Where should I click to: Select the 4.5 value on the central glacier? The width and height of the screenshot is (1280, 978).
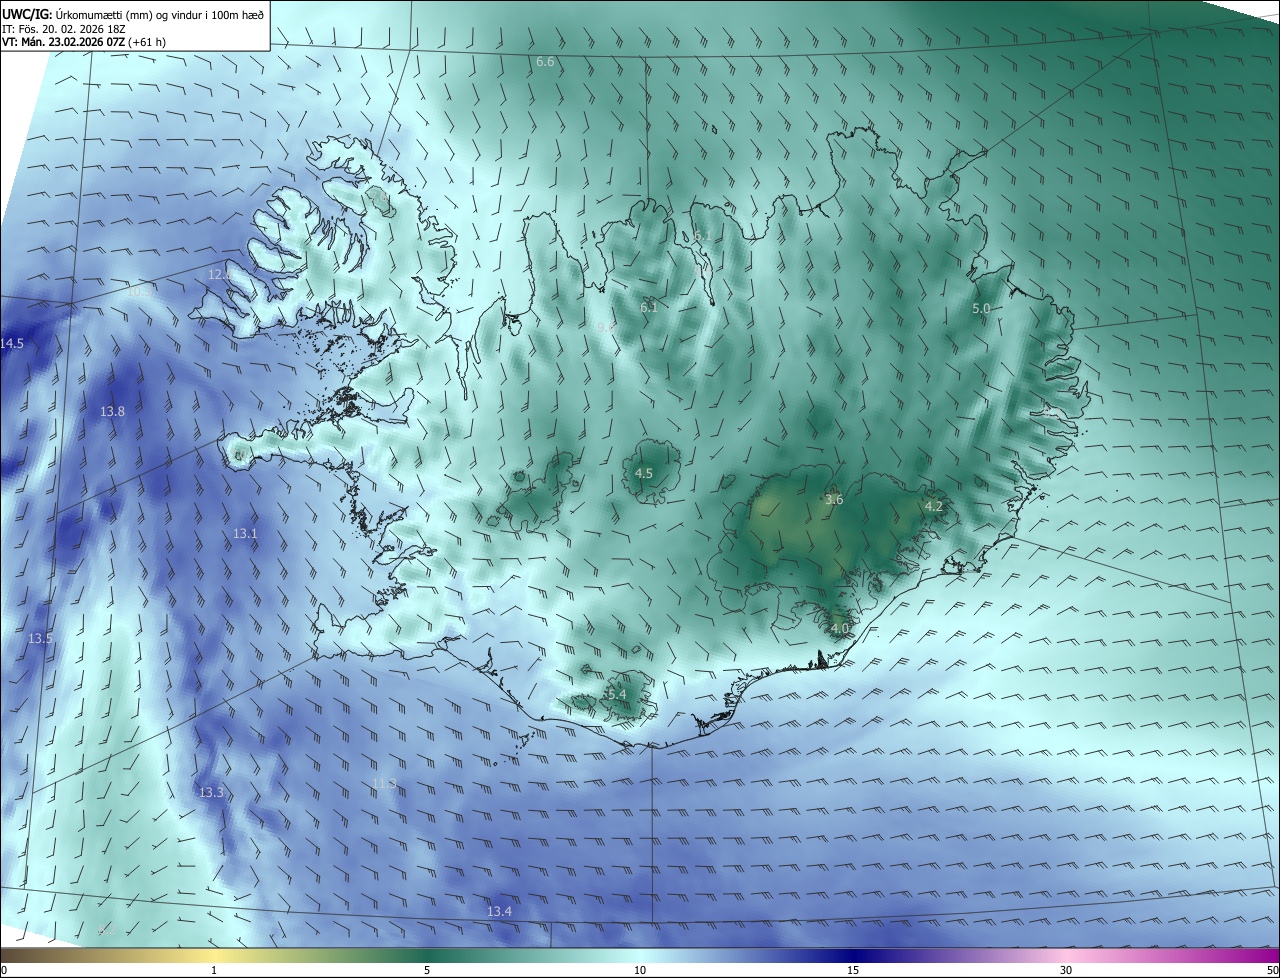[x=644, y=473]
